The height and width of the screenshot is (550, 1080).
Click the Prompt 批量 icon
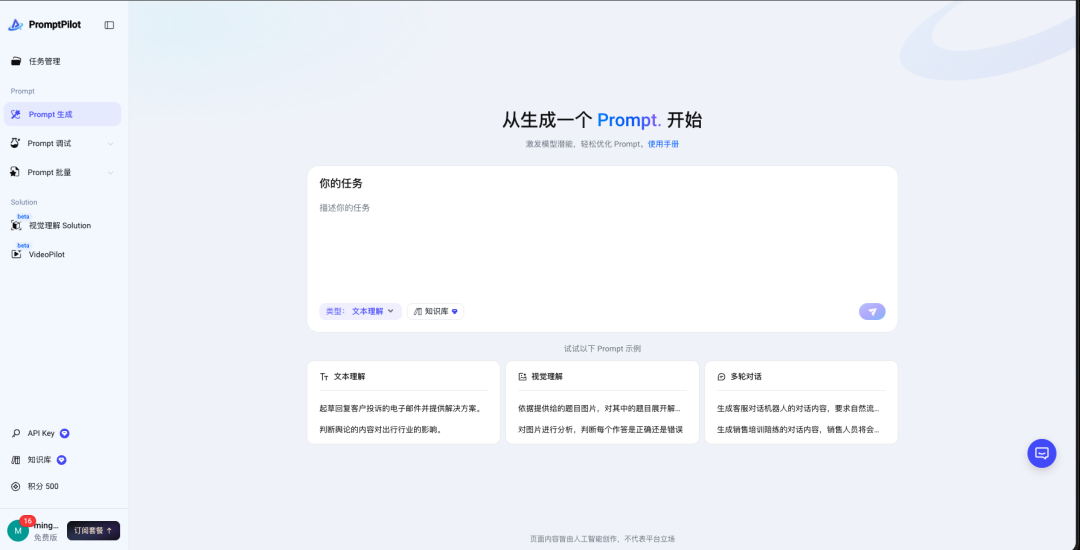pos(15,172)
